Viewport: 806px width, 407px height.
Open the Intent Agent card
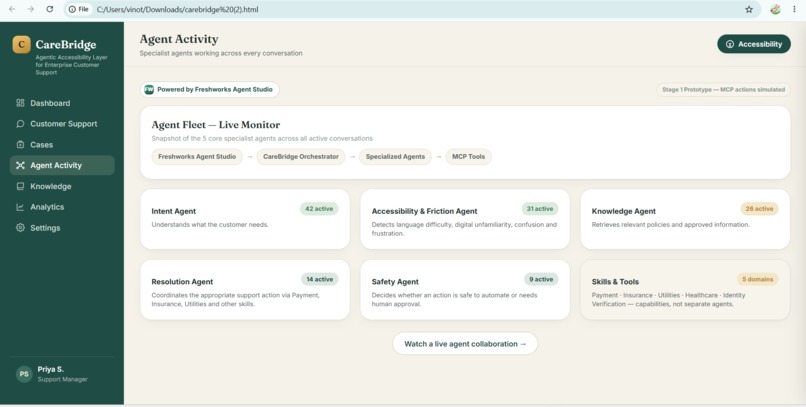coord(245,219)
